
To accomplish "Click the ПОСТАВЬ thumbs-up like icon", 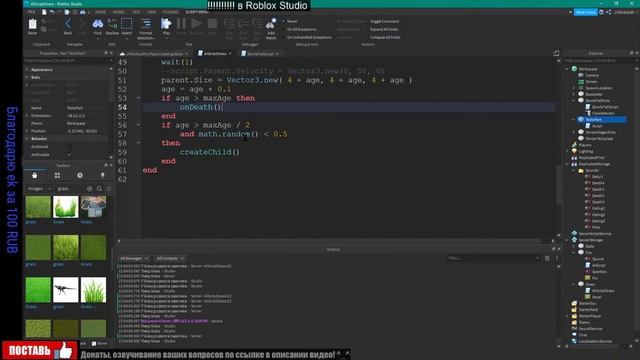I will 64,350.
